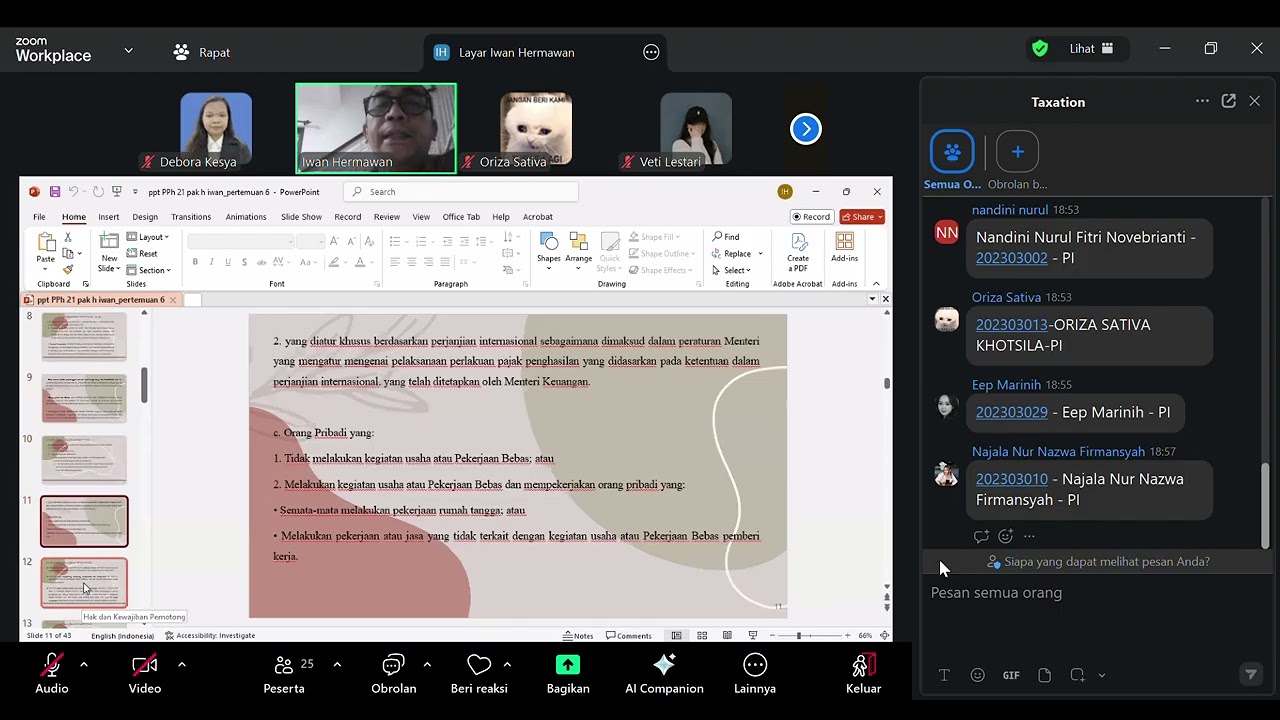This screenshot has height=720, width=1280.
Task: Open the Office Tab ribbon tab in PowerPoint
Action: pos(461,217)
